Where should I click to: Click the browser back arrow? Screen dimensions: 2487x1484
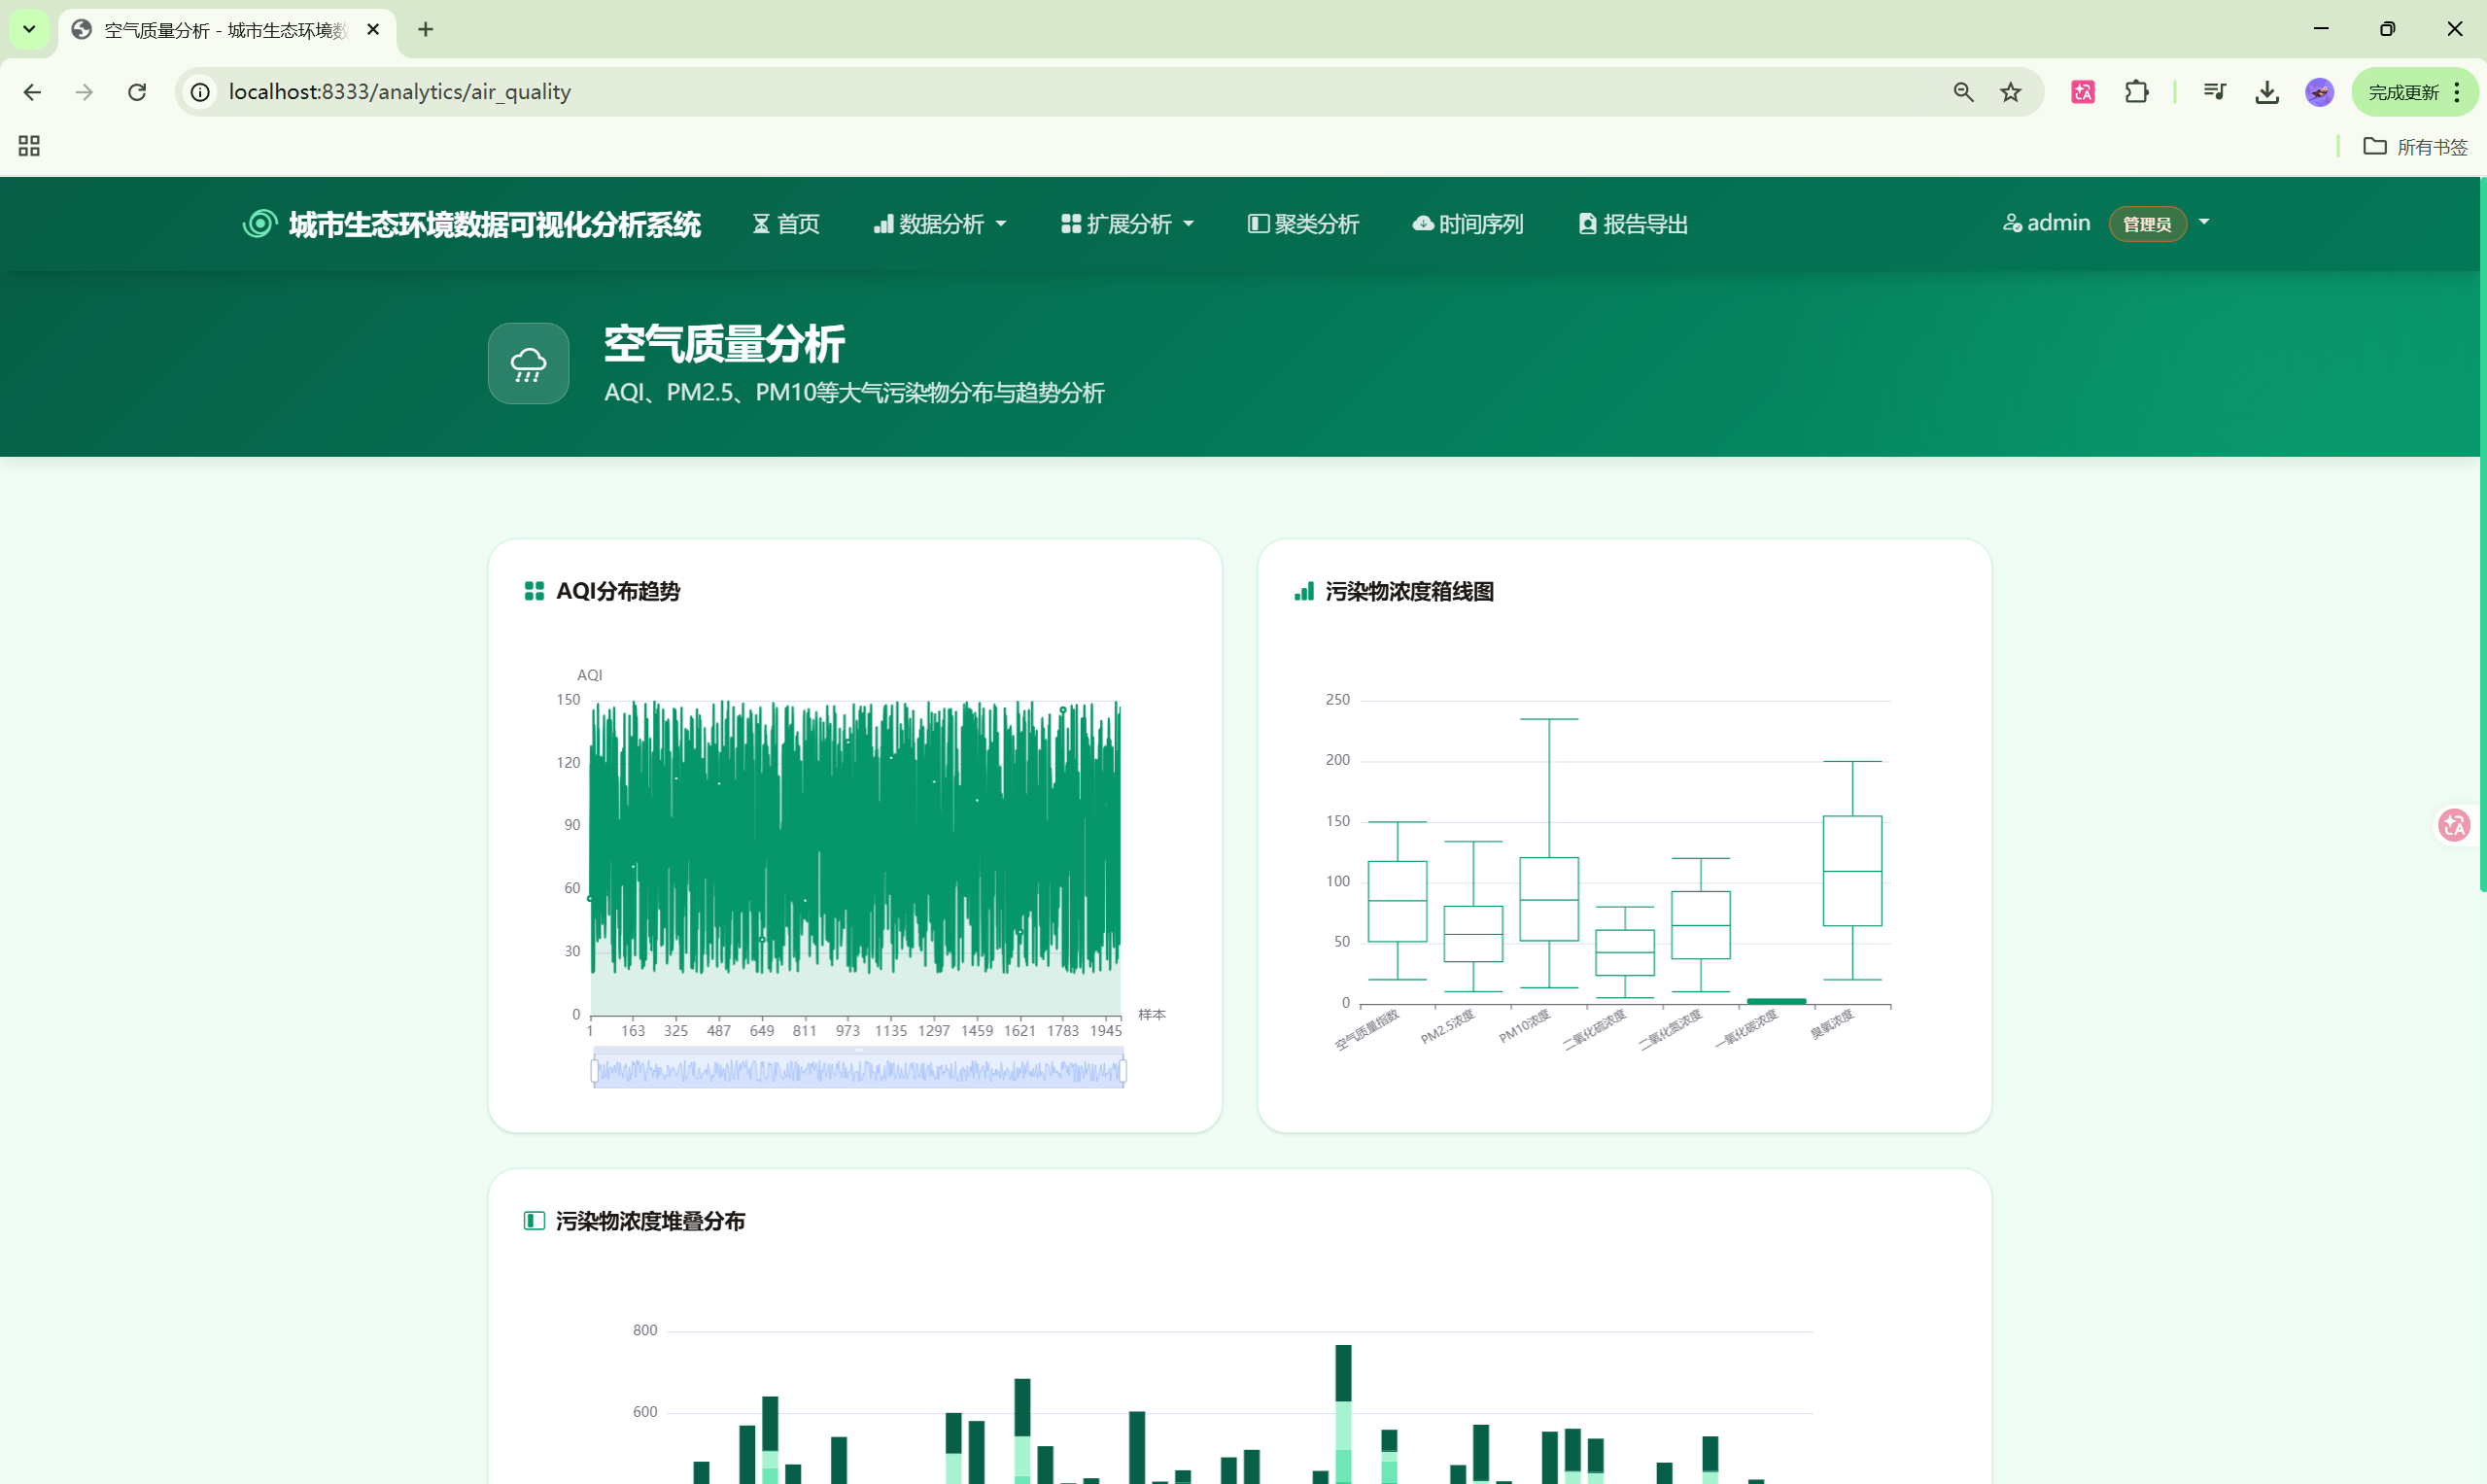pyautogui.click(x=32, y=92)
